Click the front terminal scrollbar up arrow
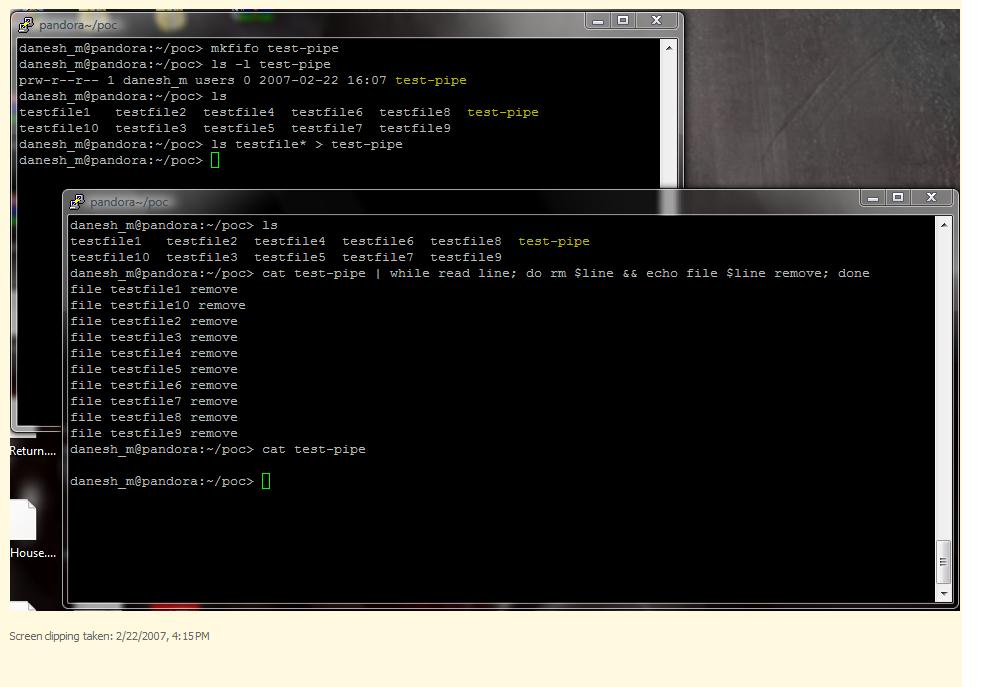 (x=943, y=225)
